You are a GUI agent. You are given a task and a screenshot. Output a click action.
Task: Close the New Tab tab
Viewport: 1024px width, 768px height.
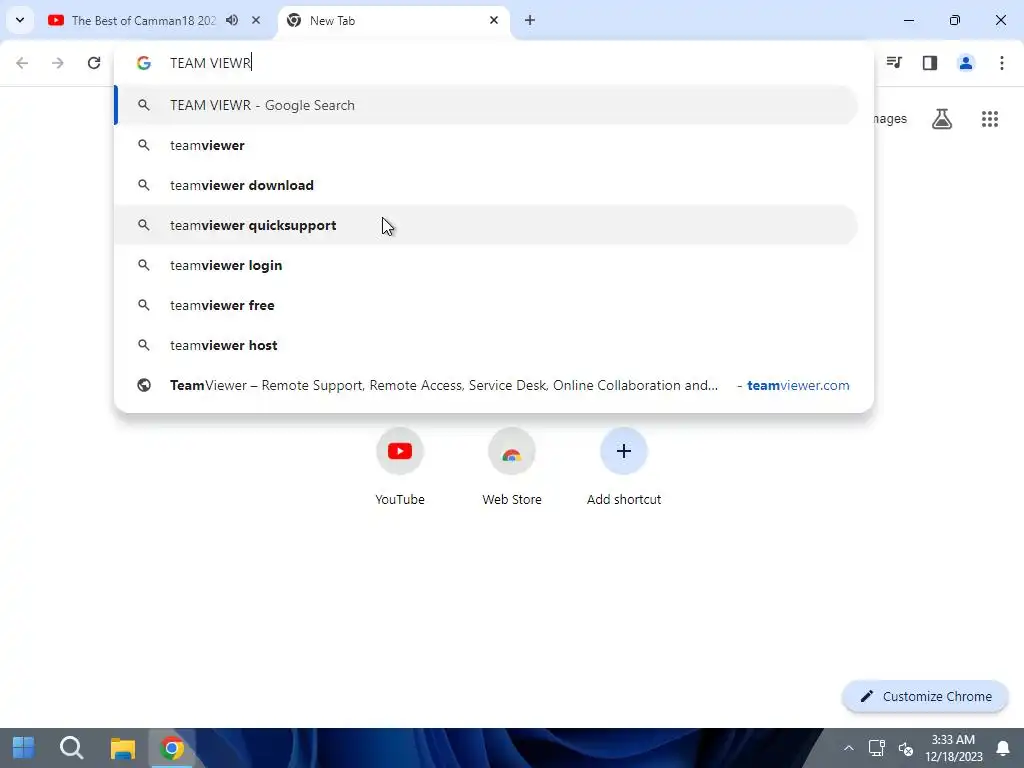(x=494, y=20)
